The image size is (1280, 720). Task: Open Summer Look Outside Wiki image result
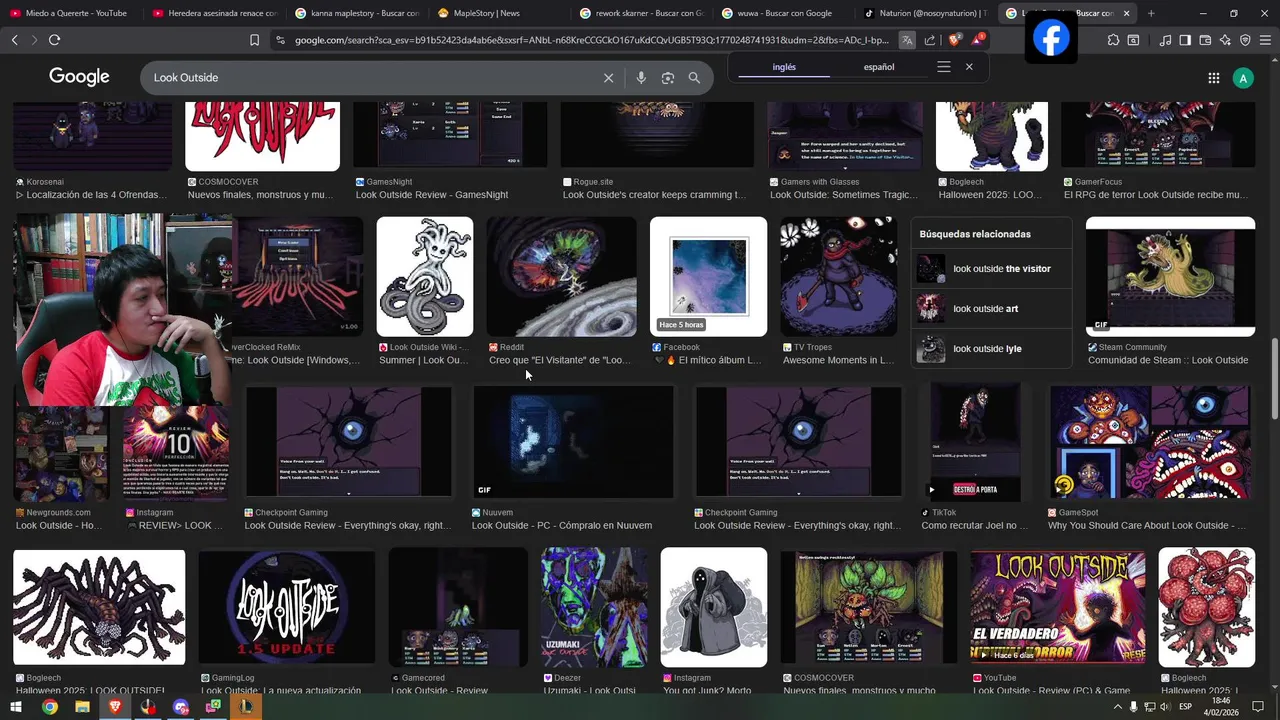pyautogui.click(x=424, y=277)
